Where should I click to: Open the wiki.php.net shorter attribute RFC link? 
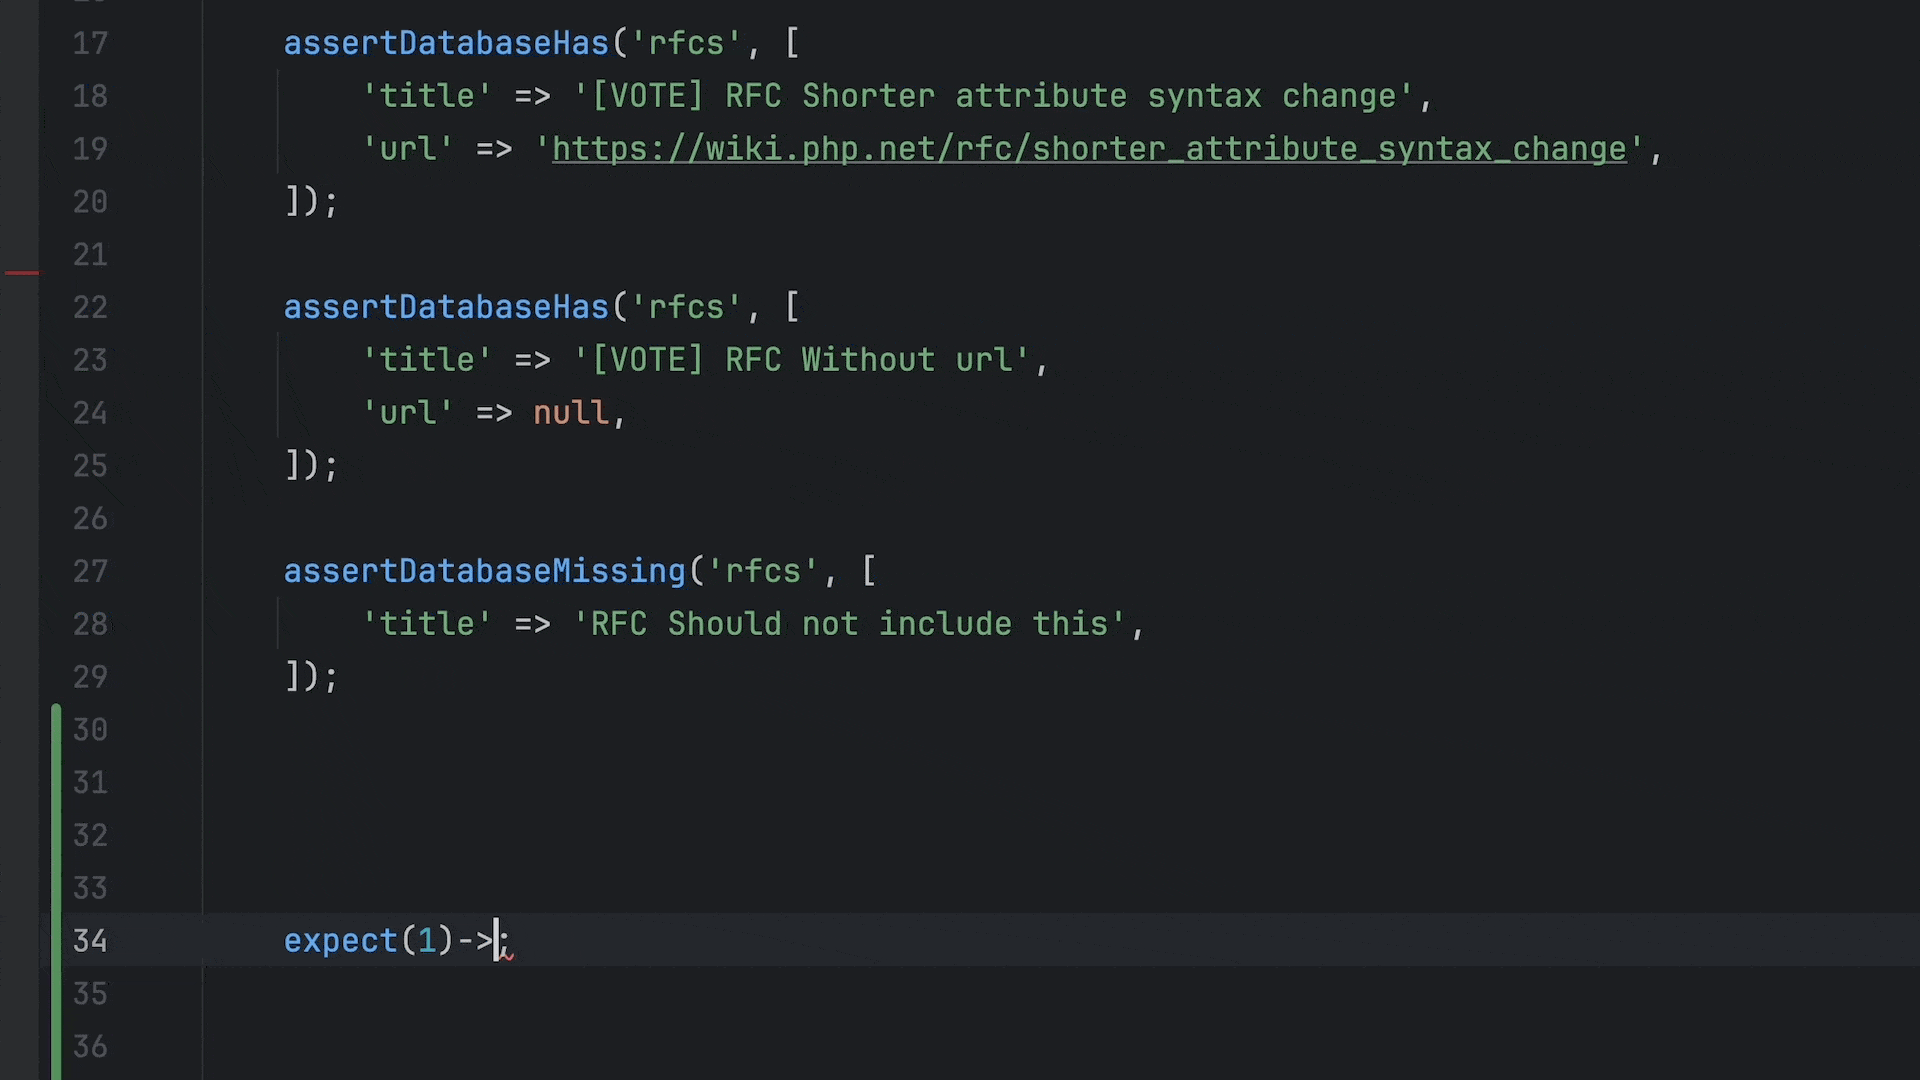click(1088, 149)
